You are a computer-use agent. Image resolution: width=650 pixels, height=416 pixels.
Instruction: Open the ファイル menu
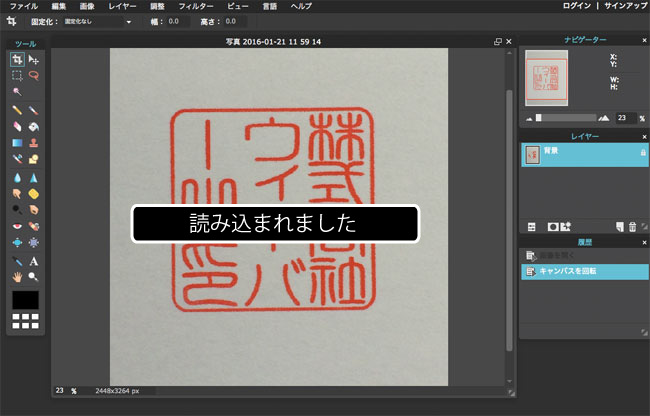[24, 6]
